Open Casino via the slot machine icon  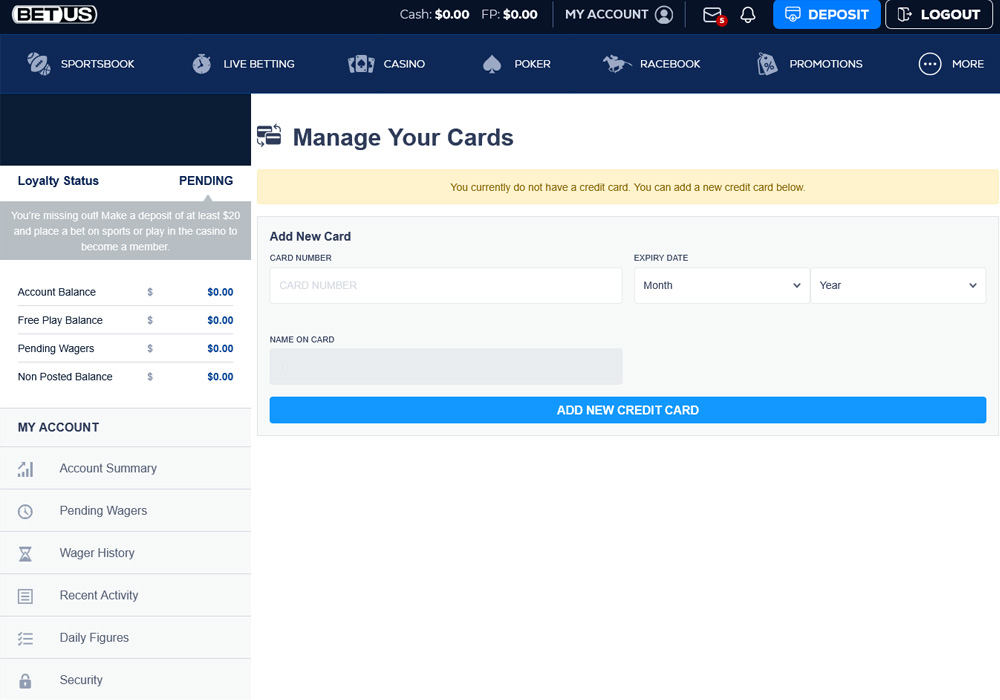tap(360, 63)
